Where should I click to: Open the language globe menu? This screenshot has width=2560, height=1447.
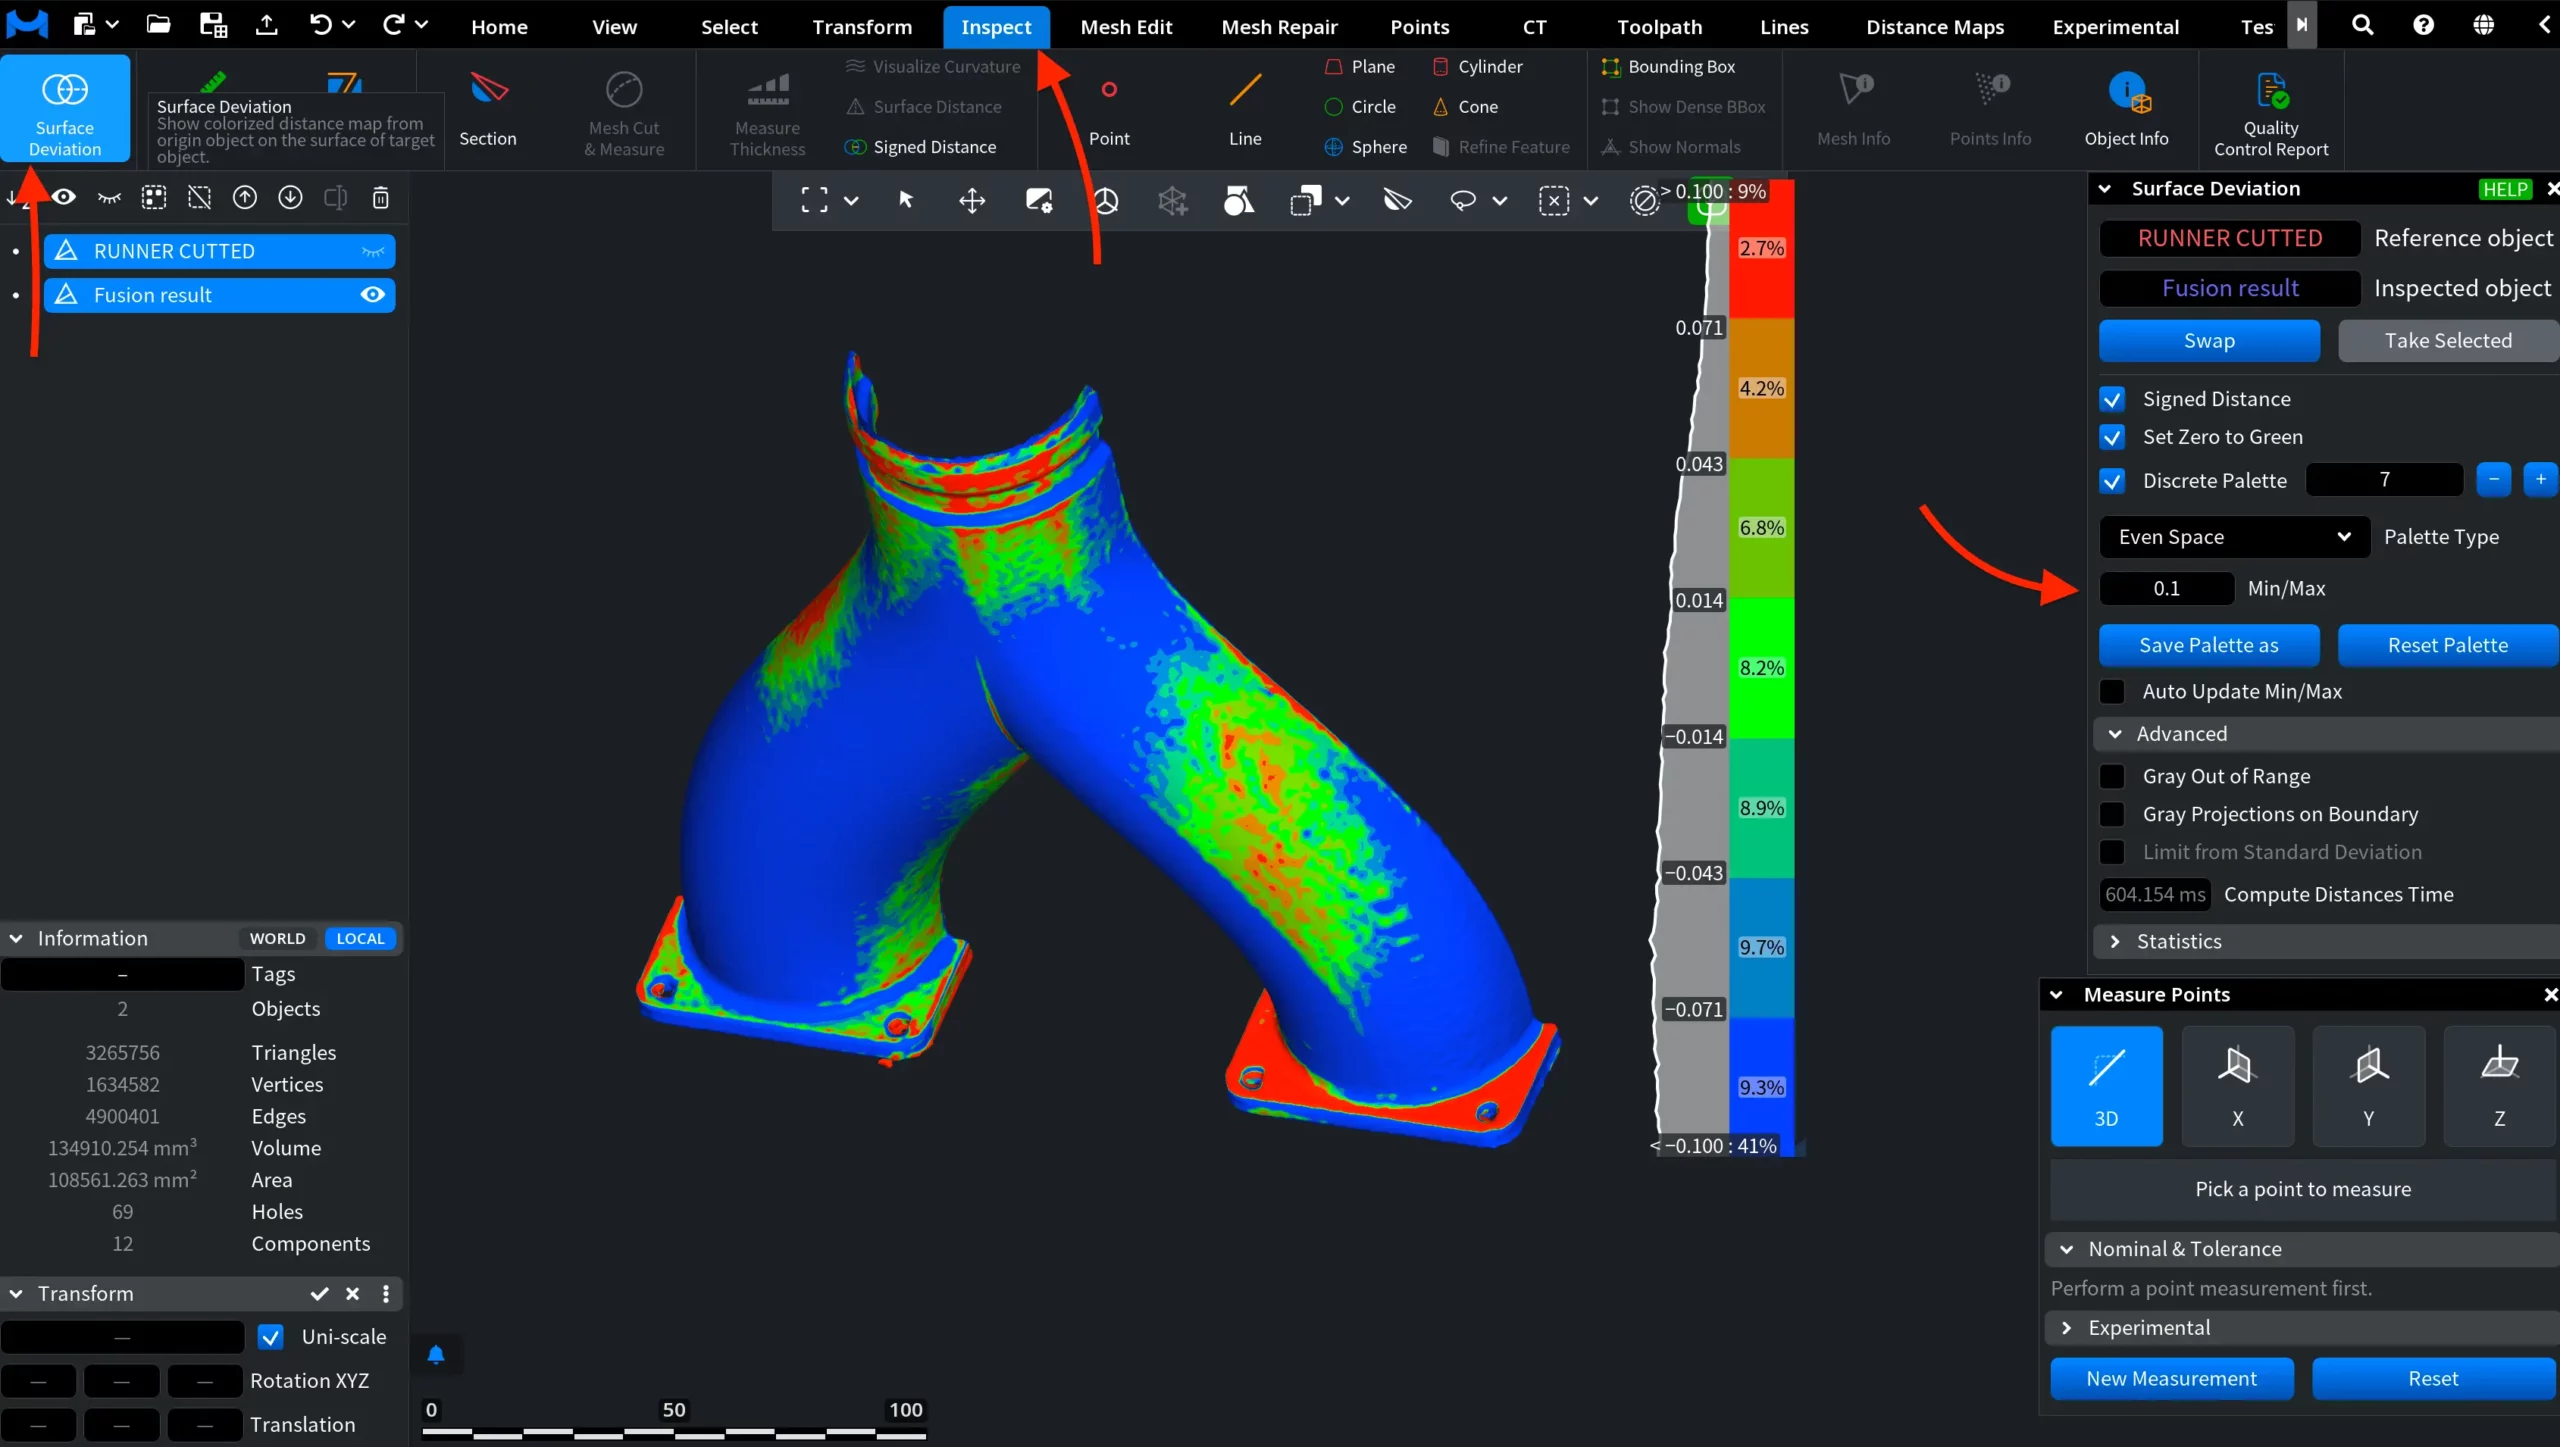[2484, 25]
